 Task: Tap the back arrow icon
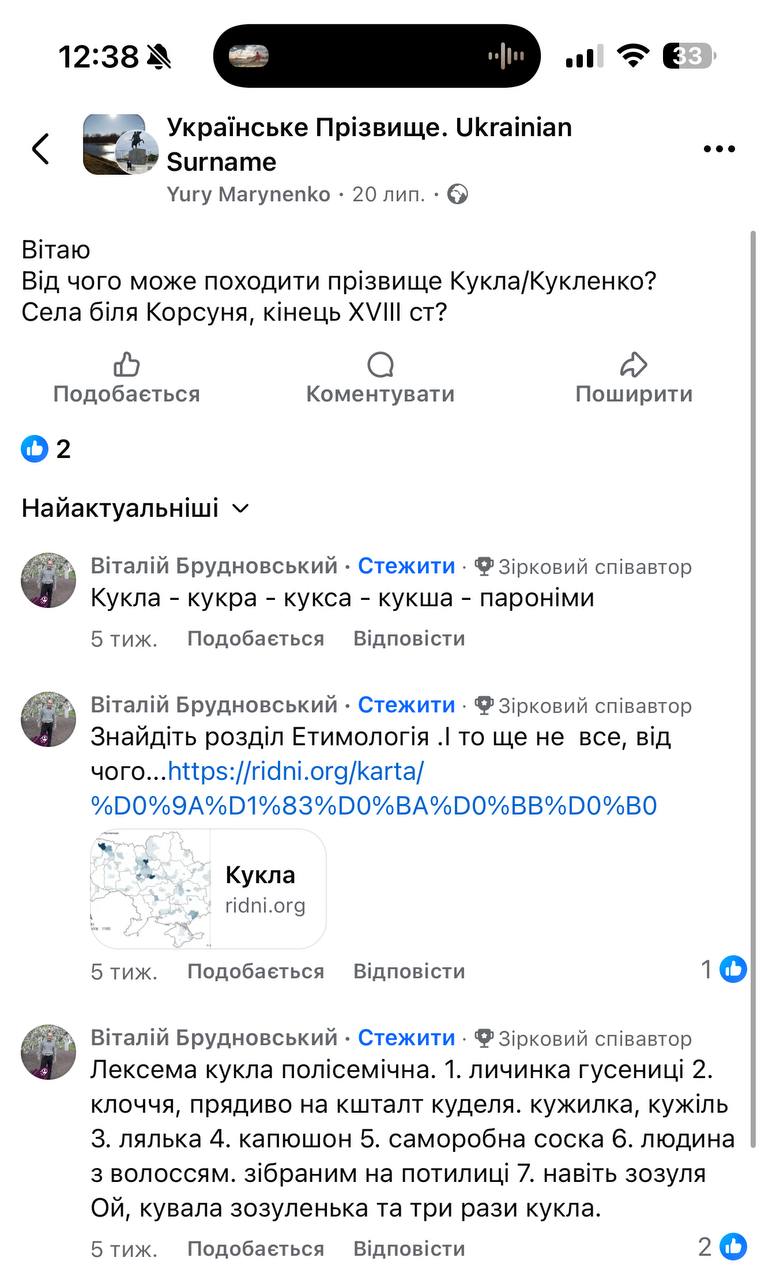click(x=40, y=149)
